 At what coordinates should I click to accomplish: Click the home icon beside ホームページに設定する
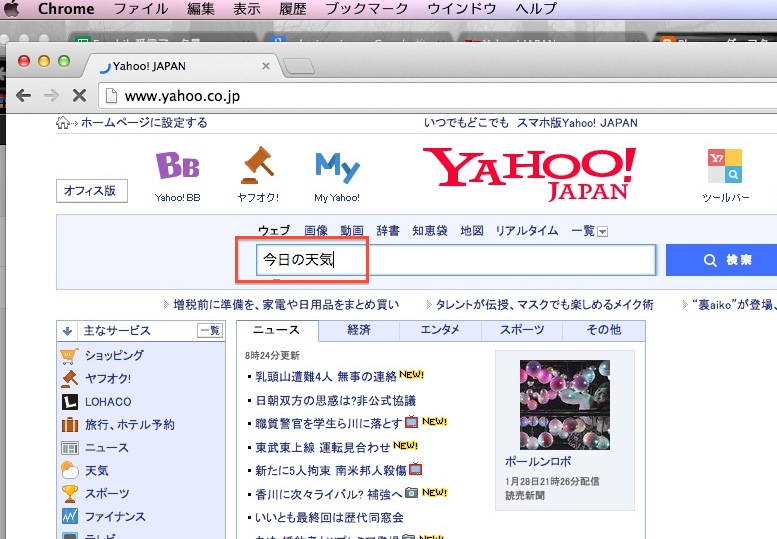63,122
